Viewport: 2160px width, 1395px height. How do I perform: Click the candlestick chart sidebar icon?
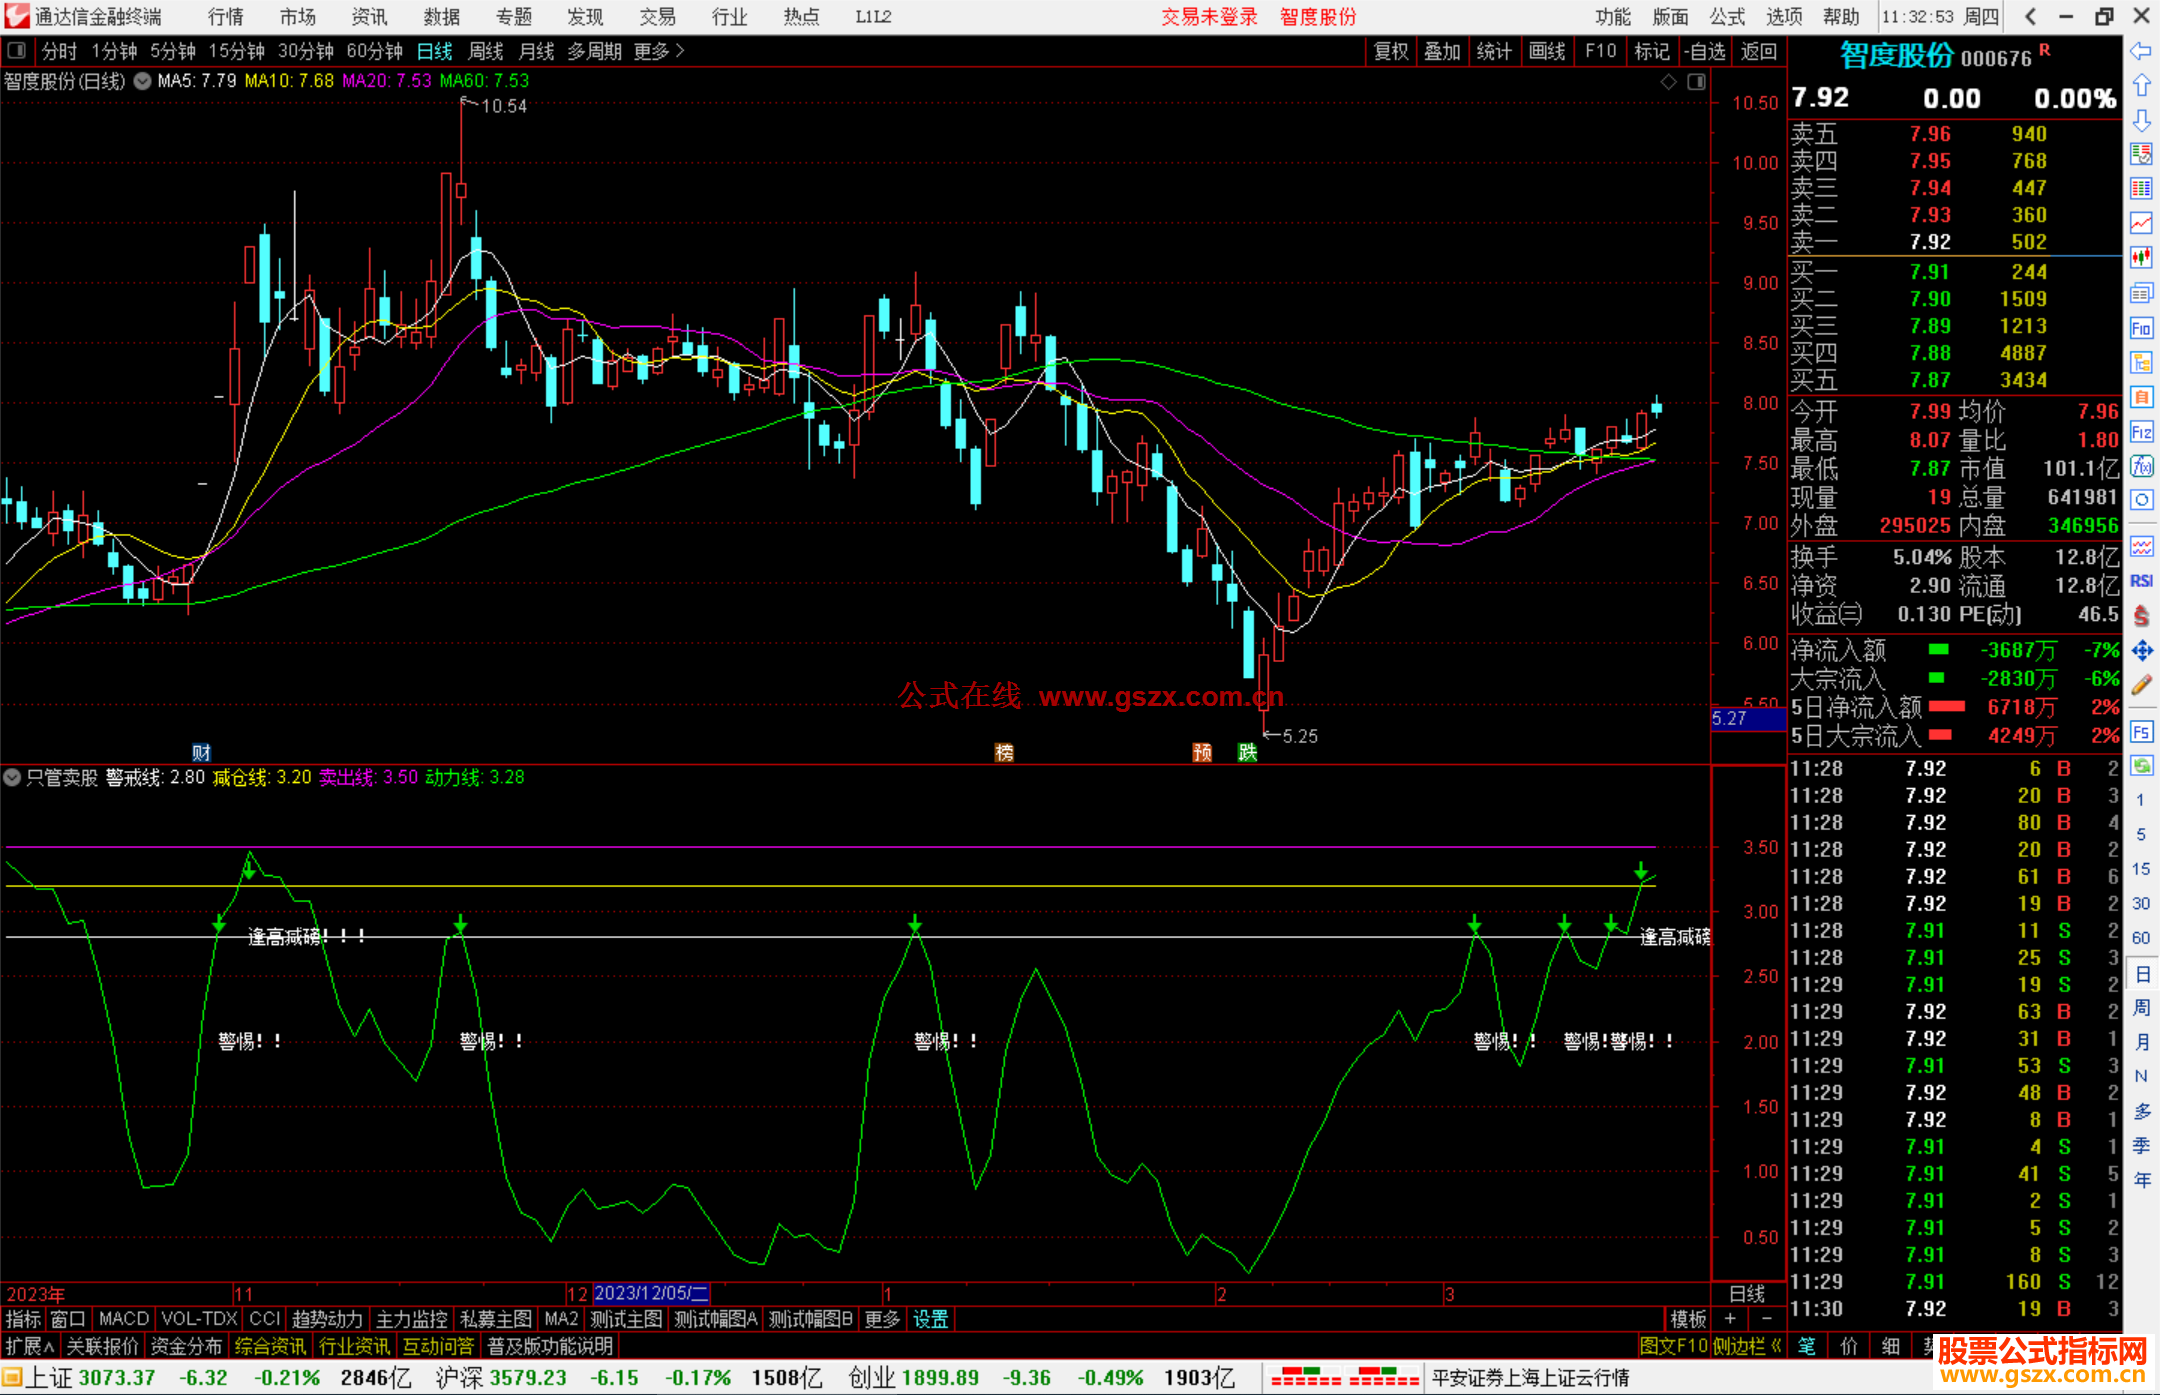2141,258
